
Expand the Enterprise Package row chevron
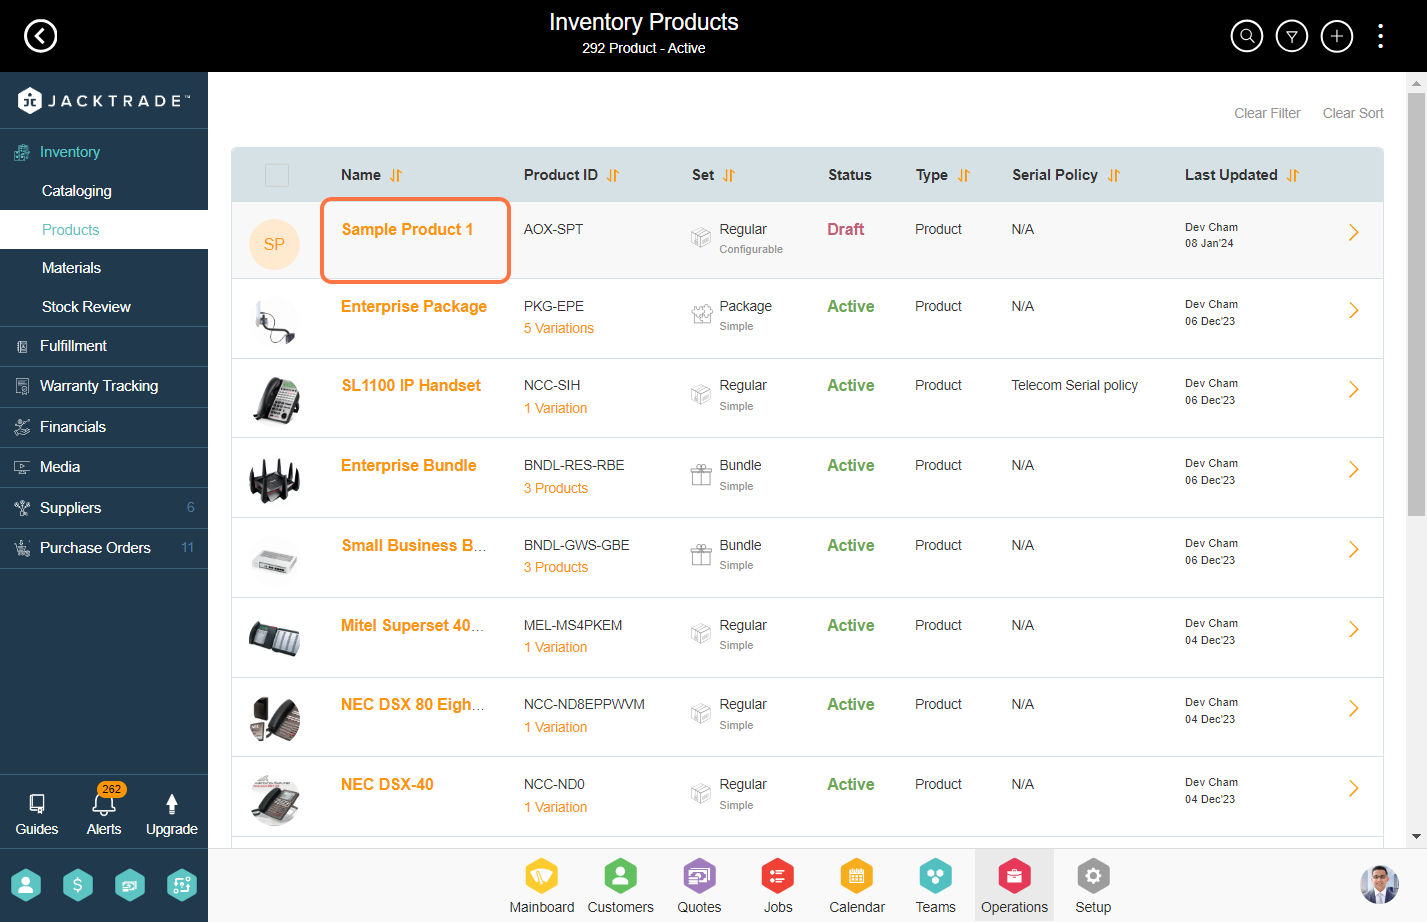pos(1353,310)
